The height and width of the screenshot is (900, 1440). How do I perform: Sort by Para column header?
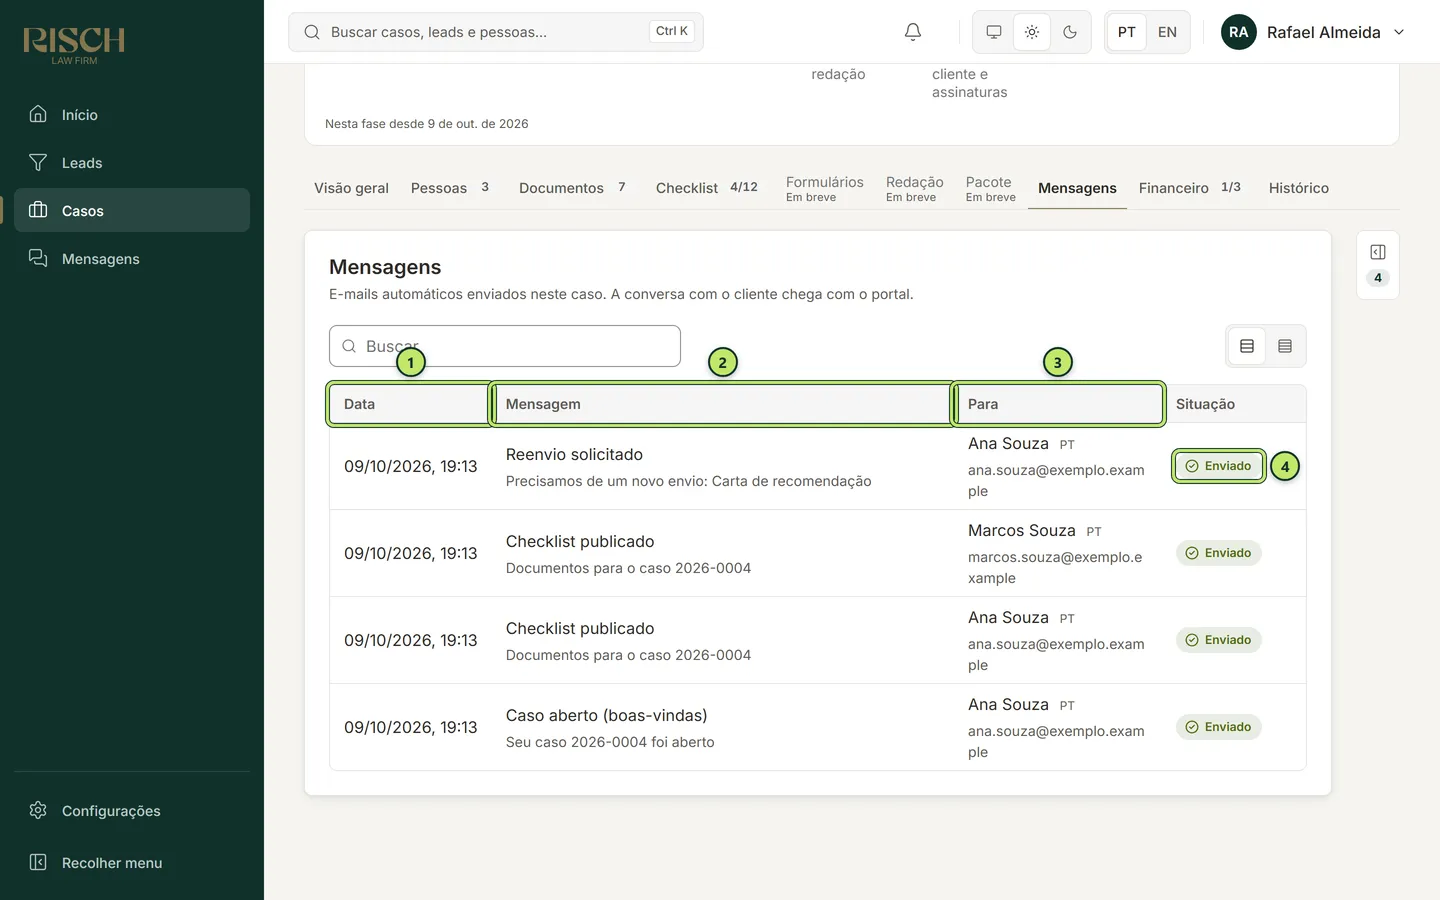tap(1058, 404)
